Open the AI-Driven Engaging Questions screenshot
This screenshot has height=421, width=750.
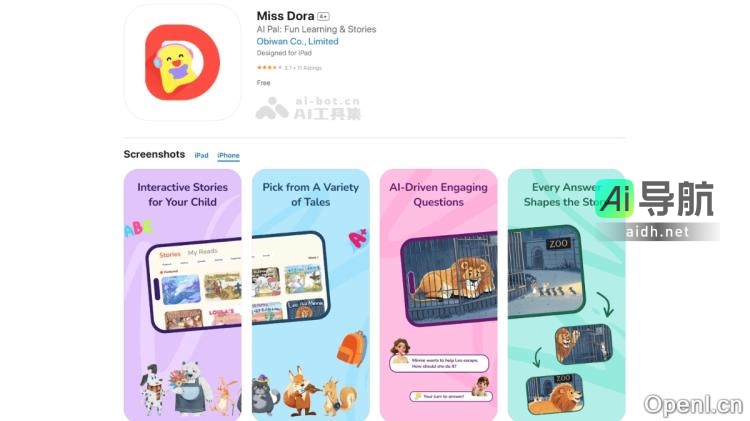439,295
